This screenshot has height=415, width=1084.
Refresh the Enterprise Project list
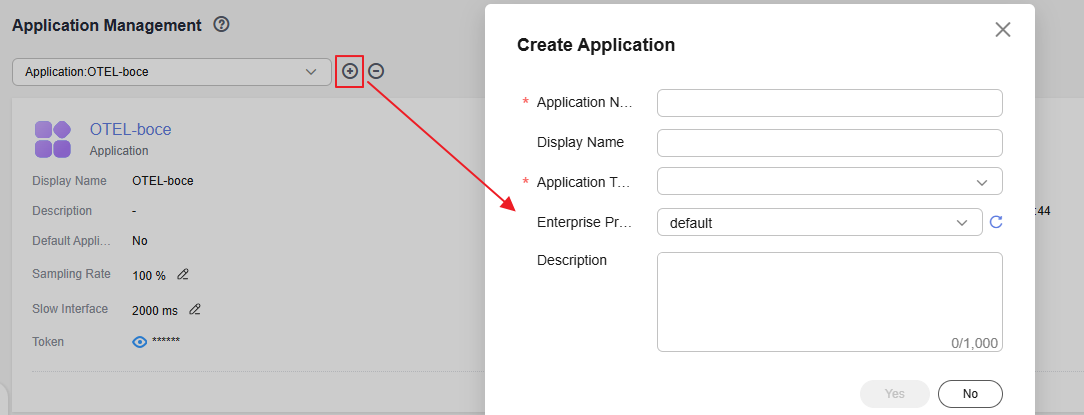click(996, 222)
